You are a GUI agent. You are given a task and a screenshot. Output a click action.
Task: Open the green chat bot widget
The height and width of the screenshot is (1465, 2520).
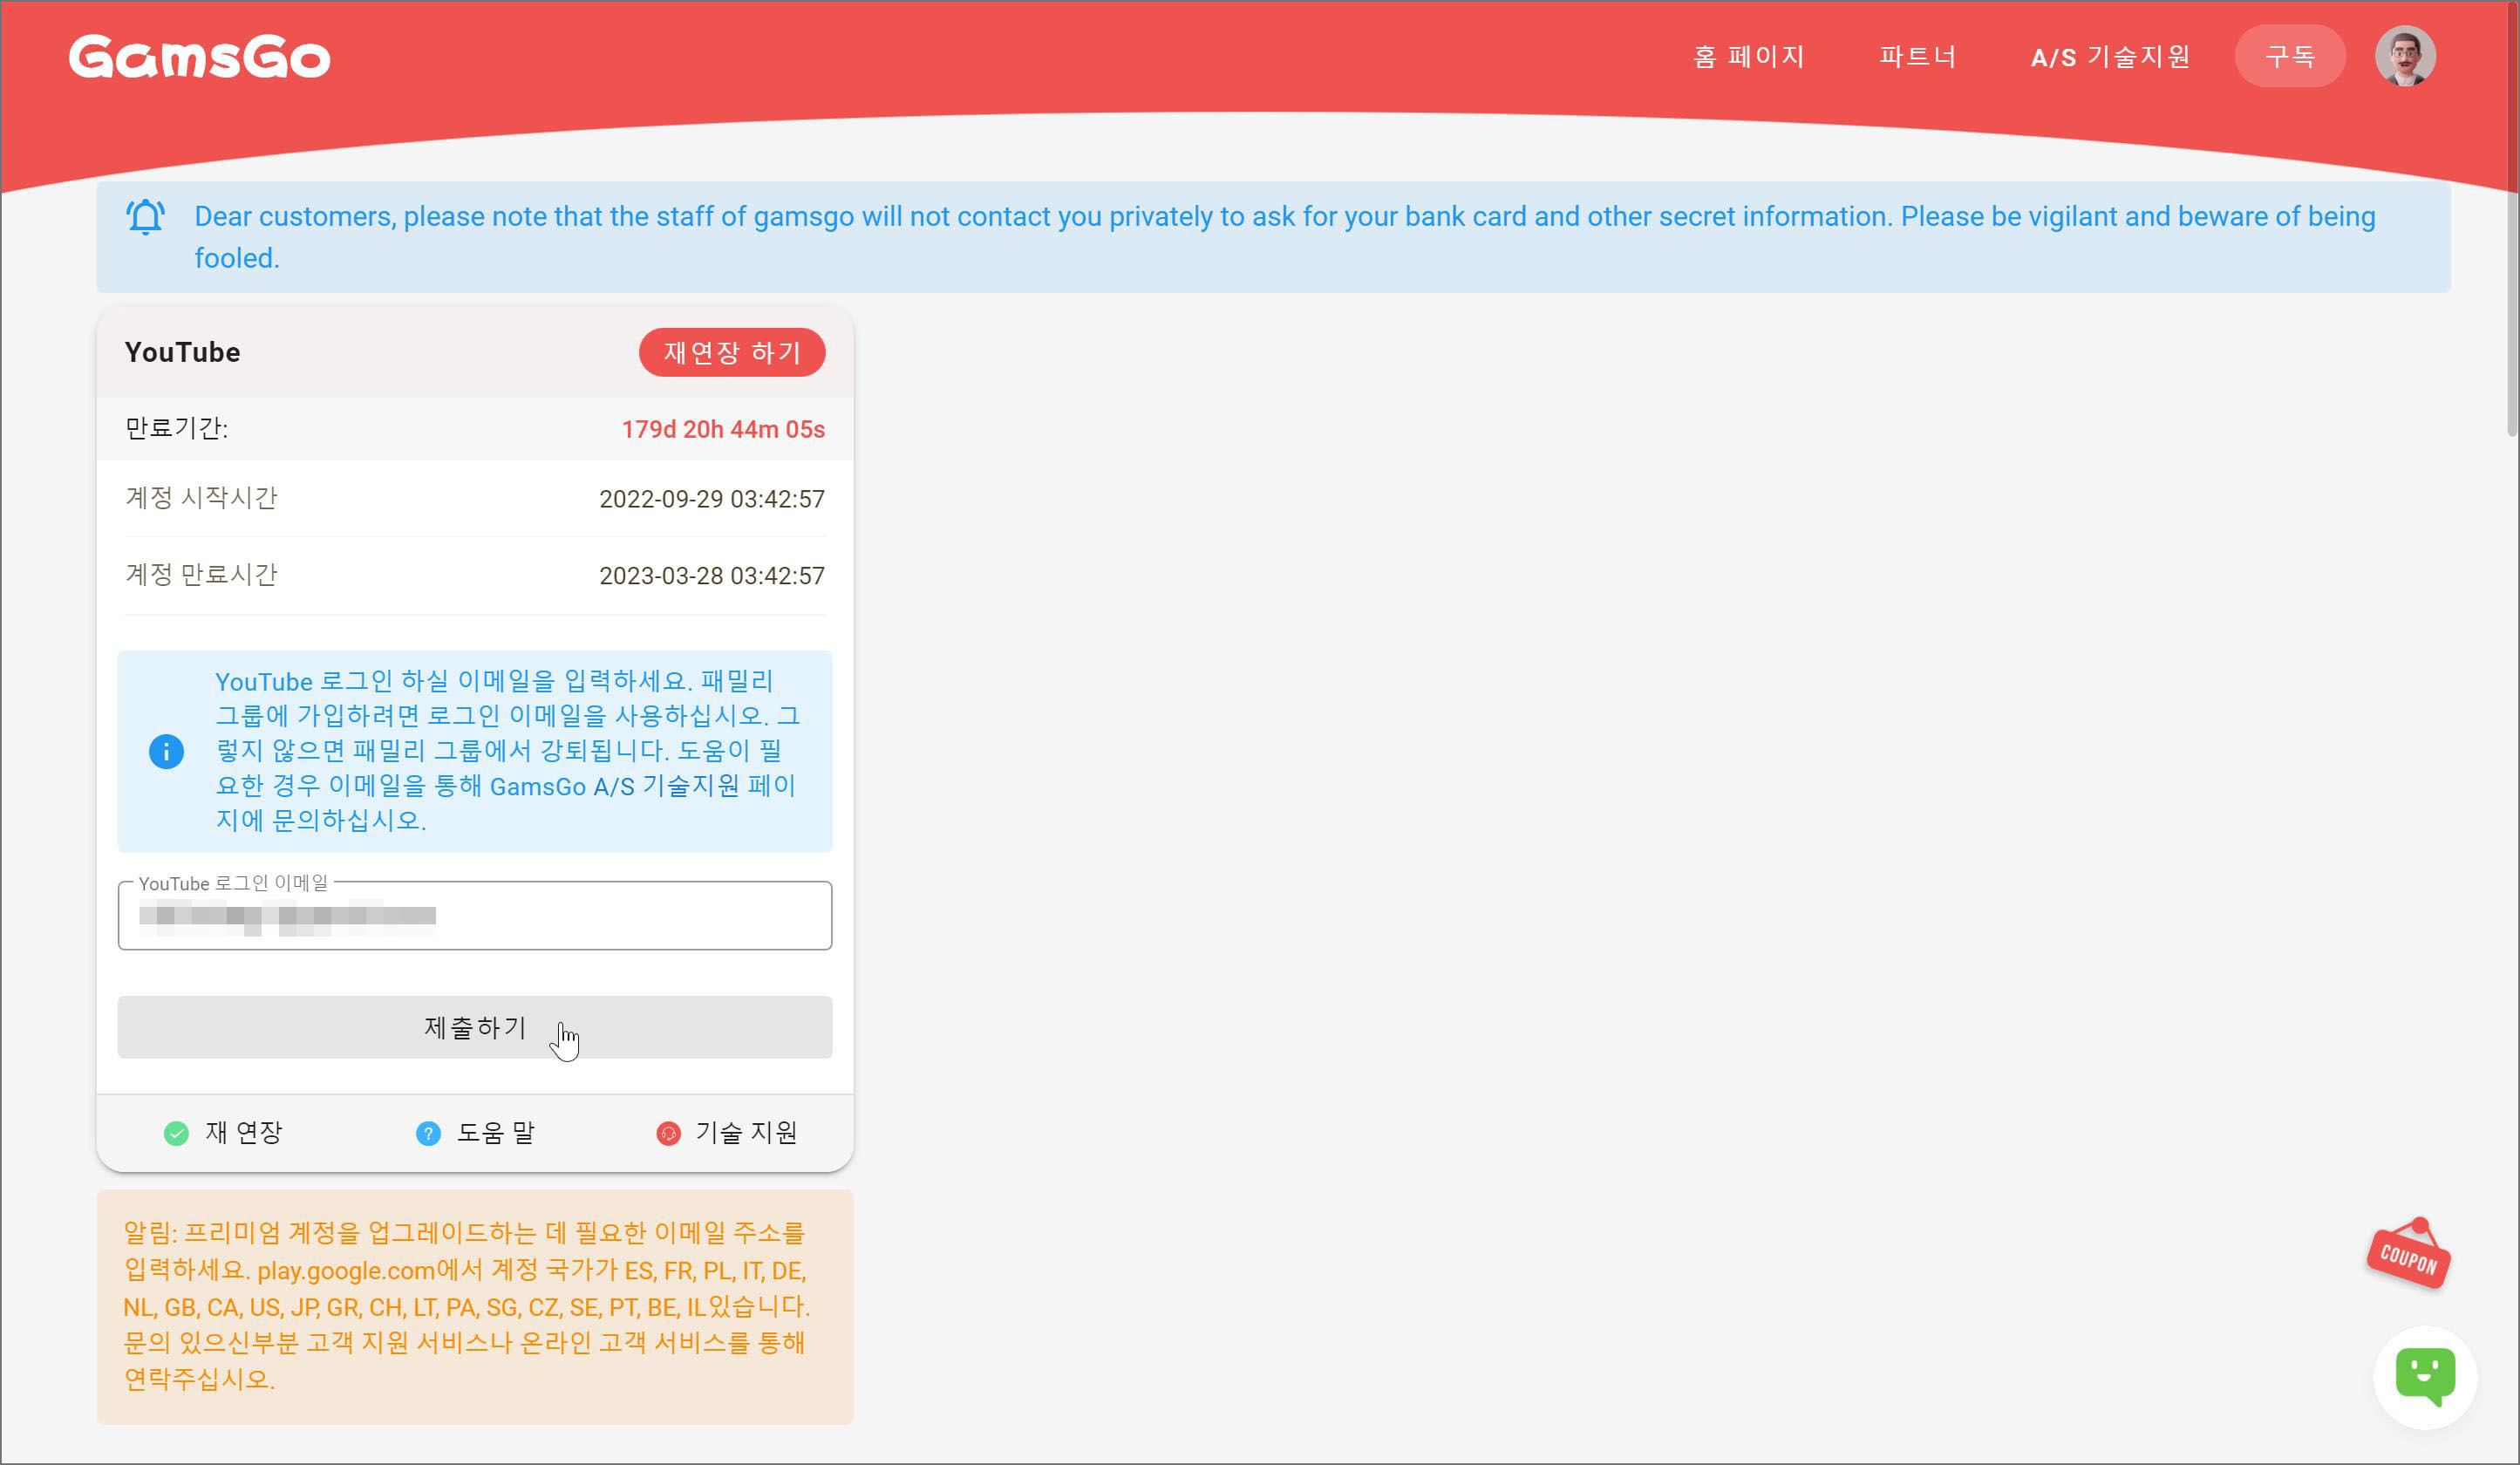click(x=2425, y=1377)
